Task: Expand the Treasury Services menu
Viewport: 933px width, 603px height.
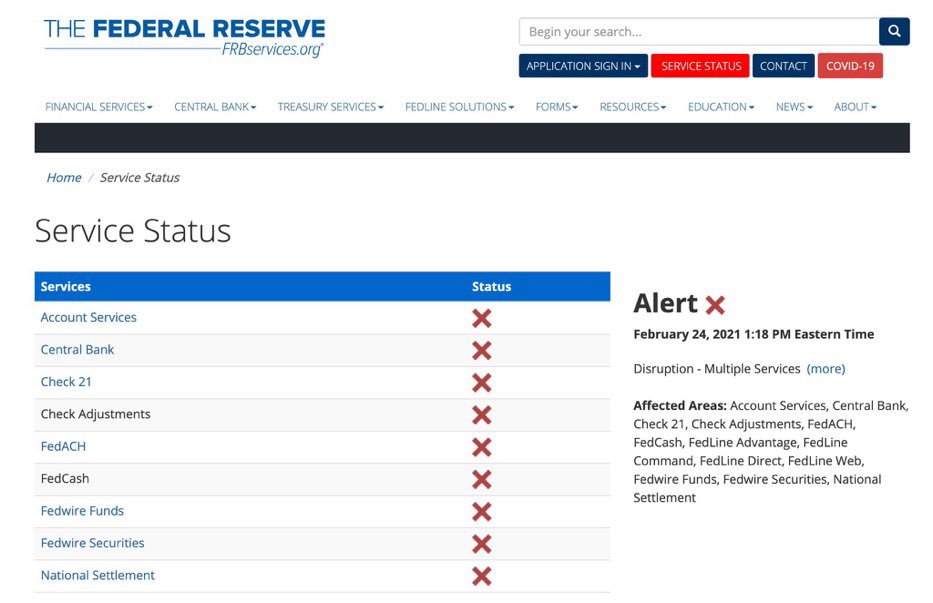Action: point(330,107)
